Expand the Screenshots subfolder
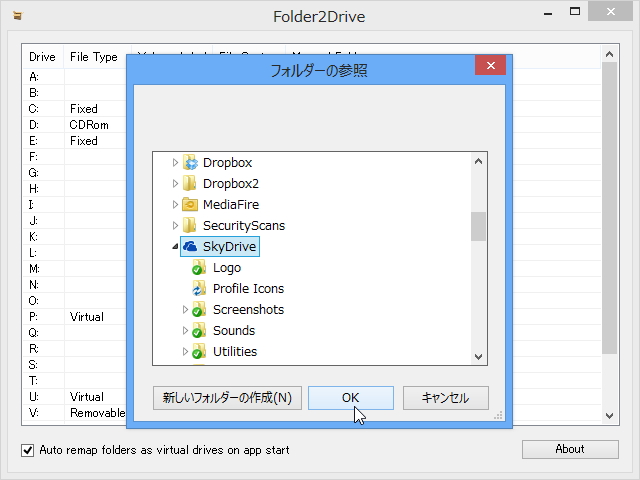This screenshot has height=480, width=640. click(185, 309)
